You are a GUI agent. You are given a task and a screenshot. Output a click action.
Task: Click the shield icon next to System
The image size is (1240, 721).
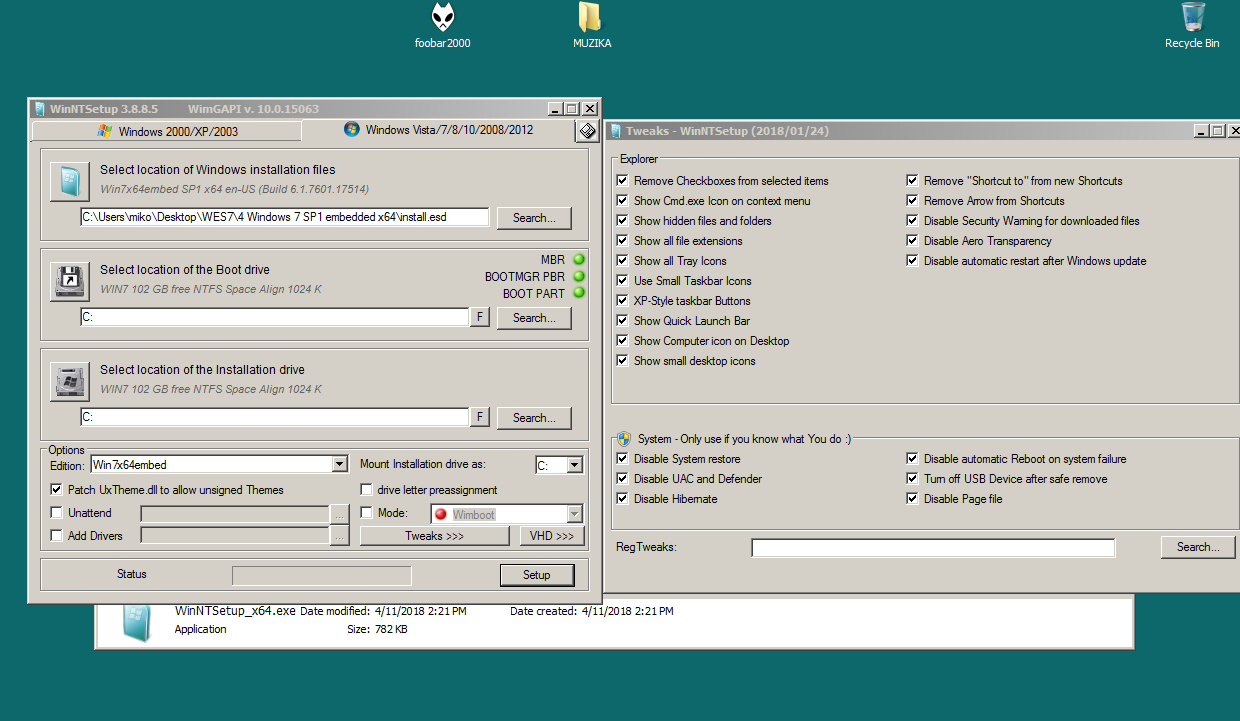[x=624, y=438]
